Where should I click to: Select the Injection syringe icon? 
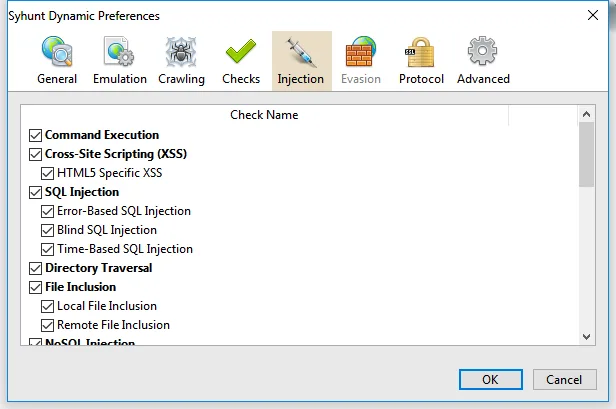pos(301,52)
